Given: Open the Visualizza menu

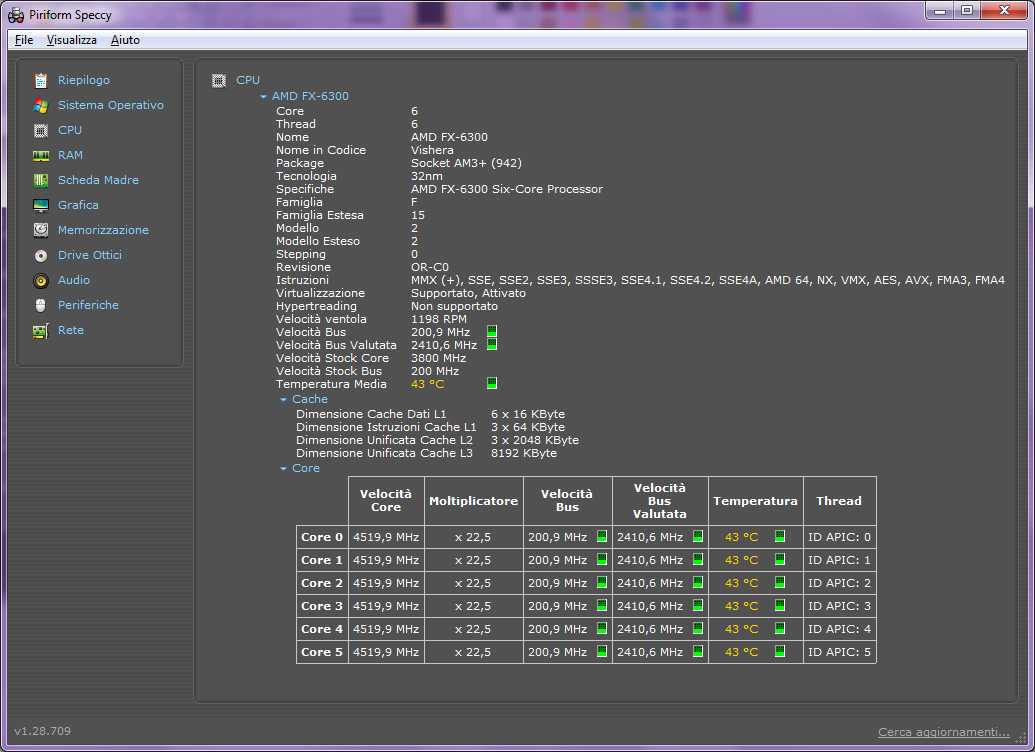Looking at the screenshot, I should click(x=71, y=40).
